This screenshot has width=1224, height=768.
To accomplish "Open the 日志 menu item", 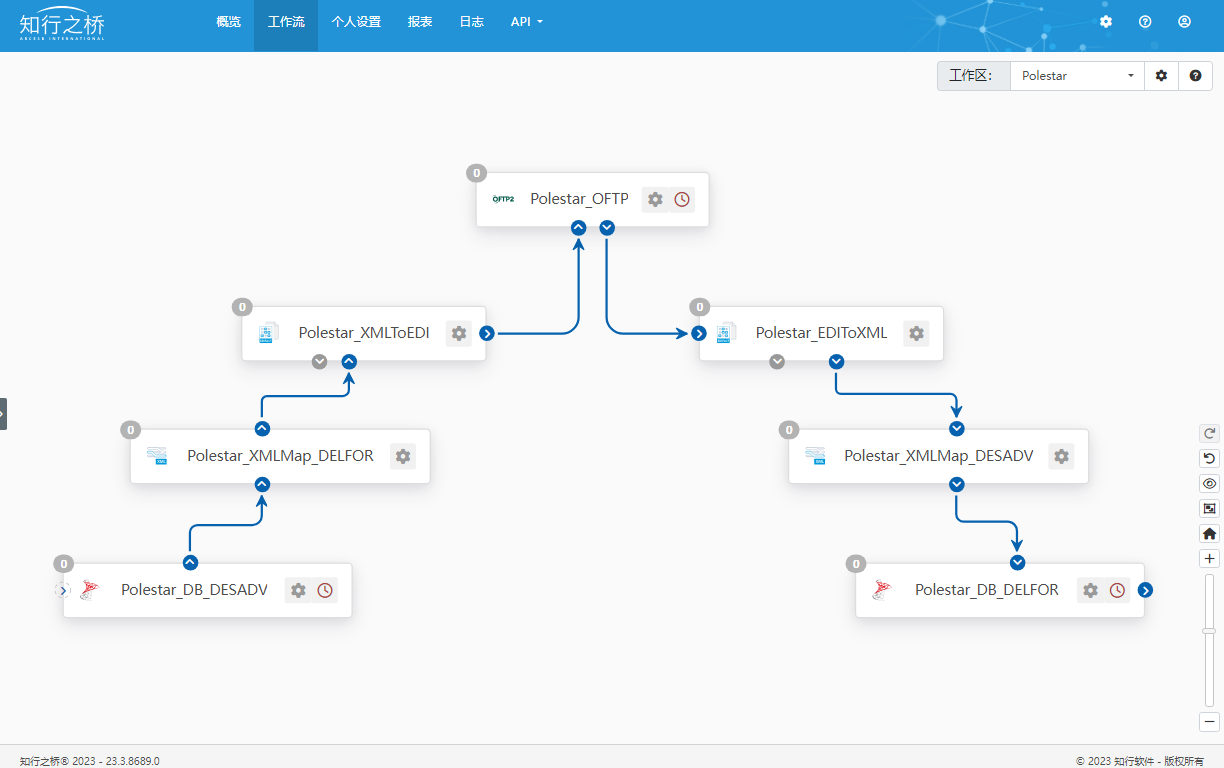I will tap(471, 22).
